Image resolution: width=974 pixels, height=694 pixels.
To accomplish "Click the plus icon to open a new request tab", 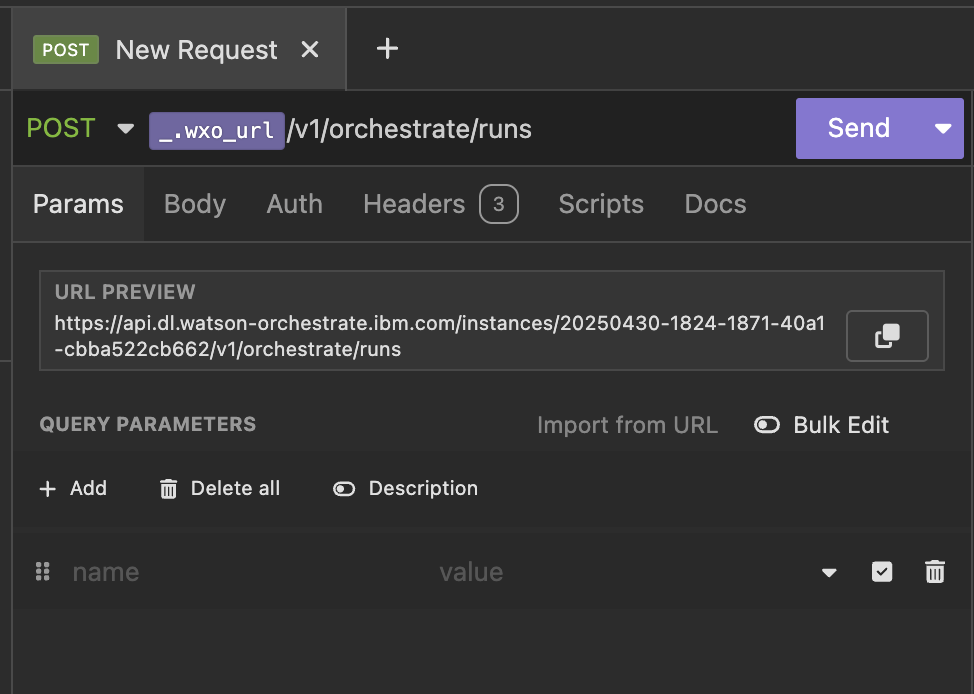I will coord(387,48).
